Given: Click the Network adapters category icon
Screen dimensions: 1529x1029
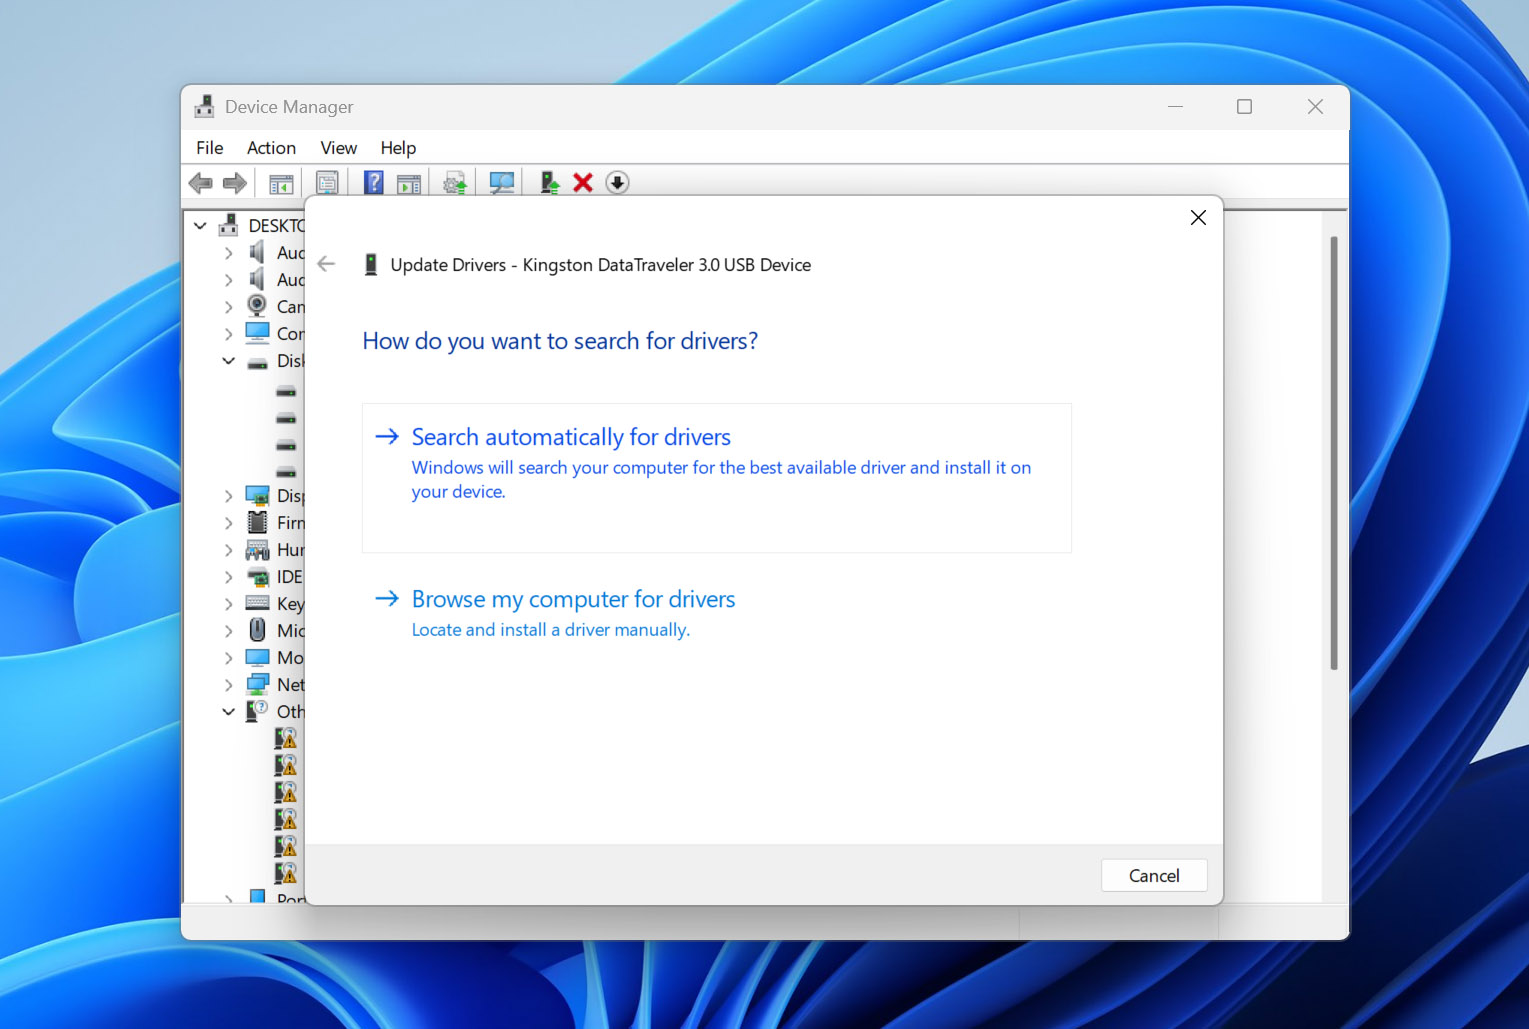Looking at the screenshot, I should (257, 684).
